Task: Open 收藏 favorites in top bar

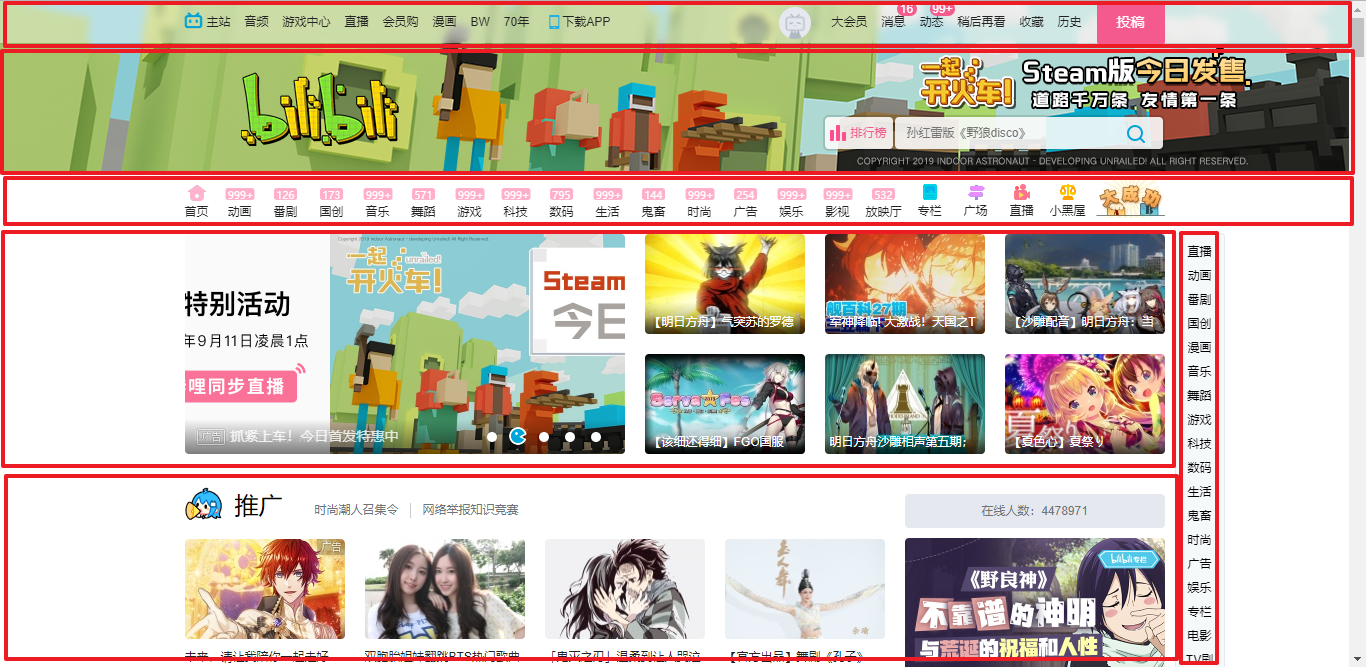Action: (1031, 22)
